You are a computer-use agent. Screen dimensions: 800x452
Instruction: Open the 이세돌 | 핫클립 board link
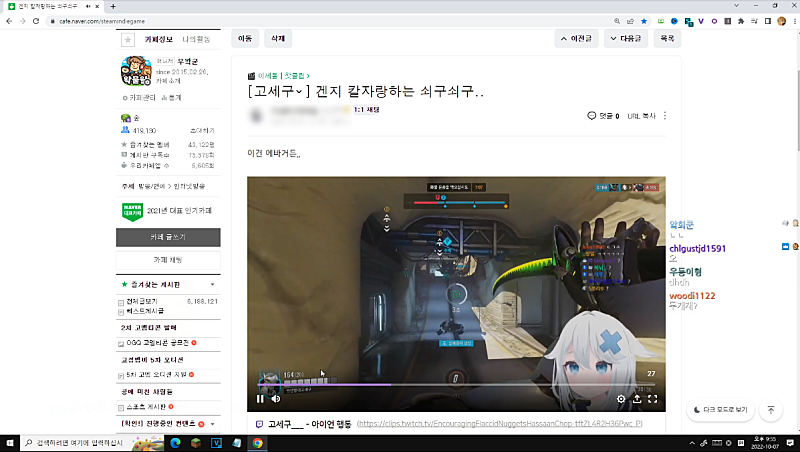284,76
